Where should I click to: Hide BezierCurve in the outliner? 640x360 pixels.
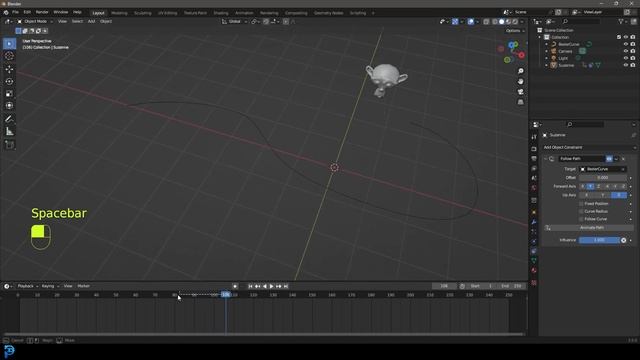tap(626, 44)
